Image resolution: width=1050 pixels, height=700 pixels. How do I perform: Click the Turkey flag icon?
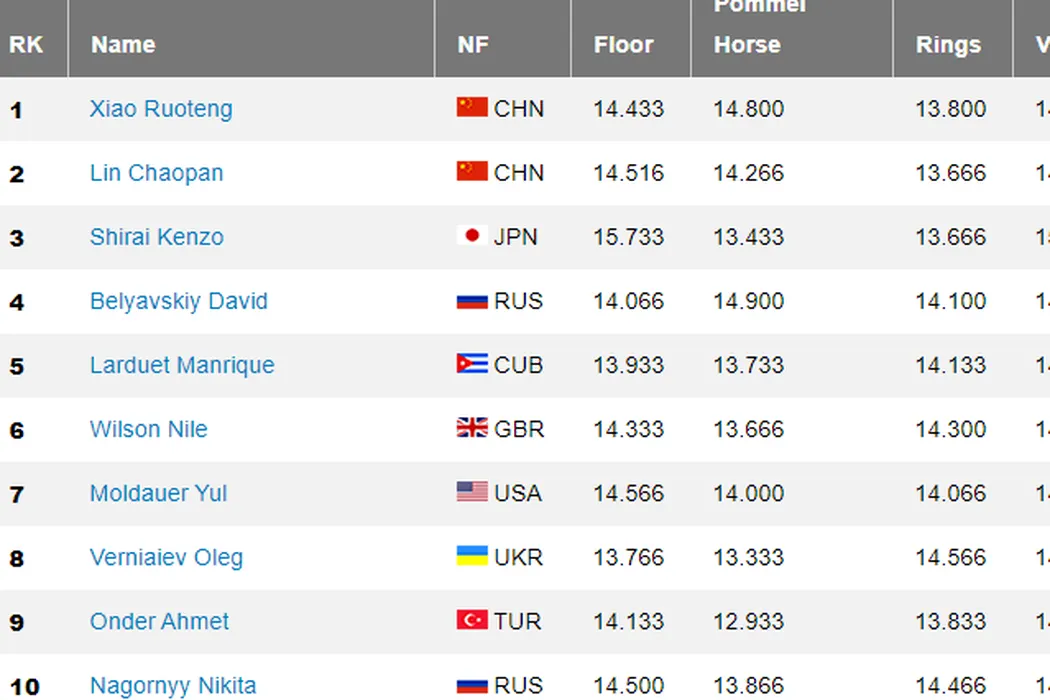pos(472,620)
